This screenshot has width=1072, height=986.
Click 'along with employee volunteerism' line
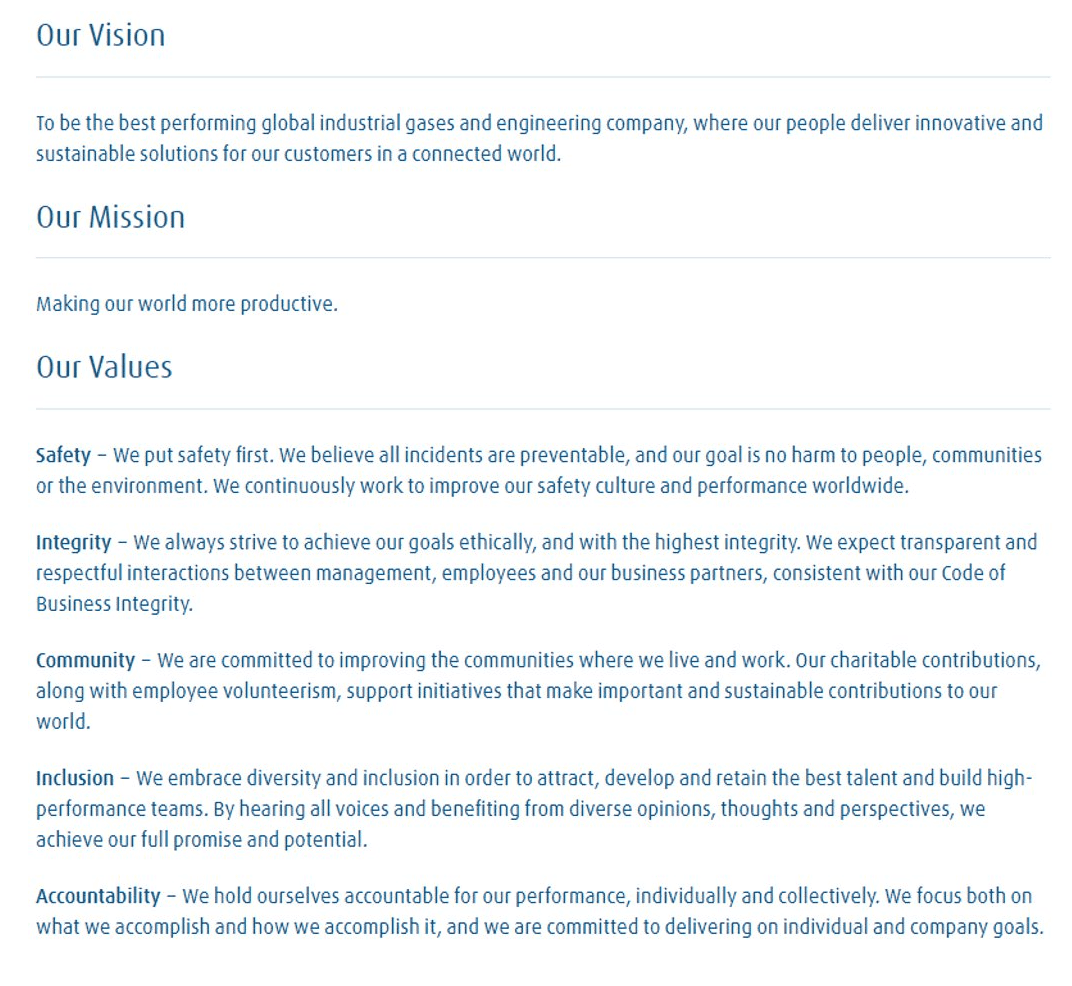(x=516, y=691)
